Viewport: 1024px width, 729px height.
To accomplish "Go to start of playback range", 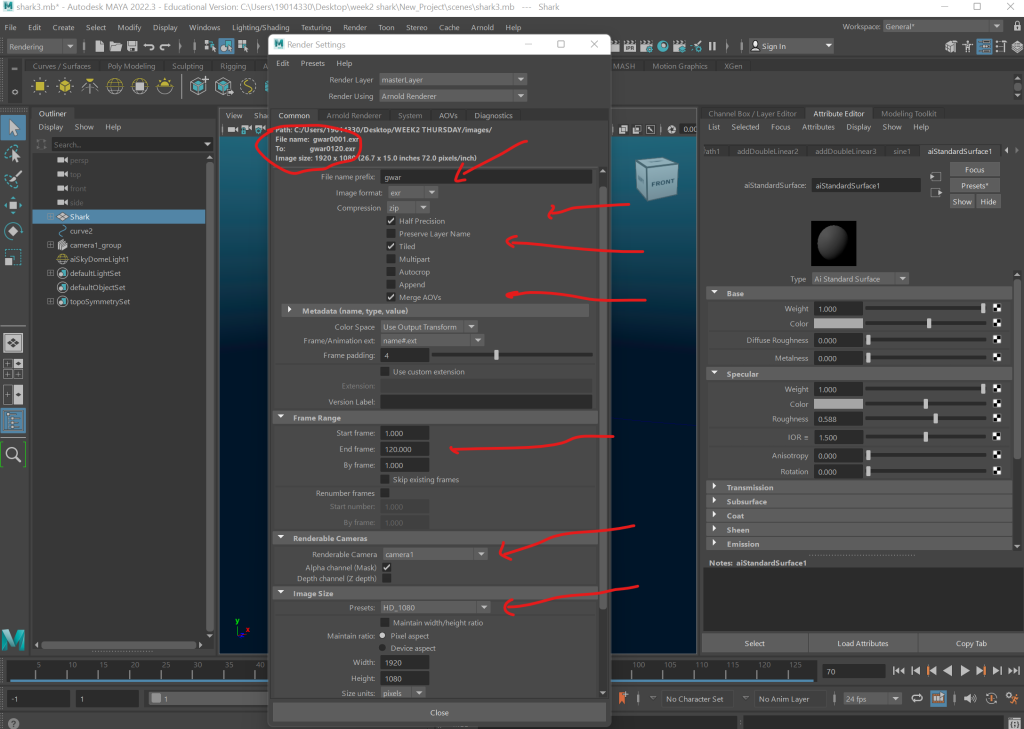I will coord(899,671).
